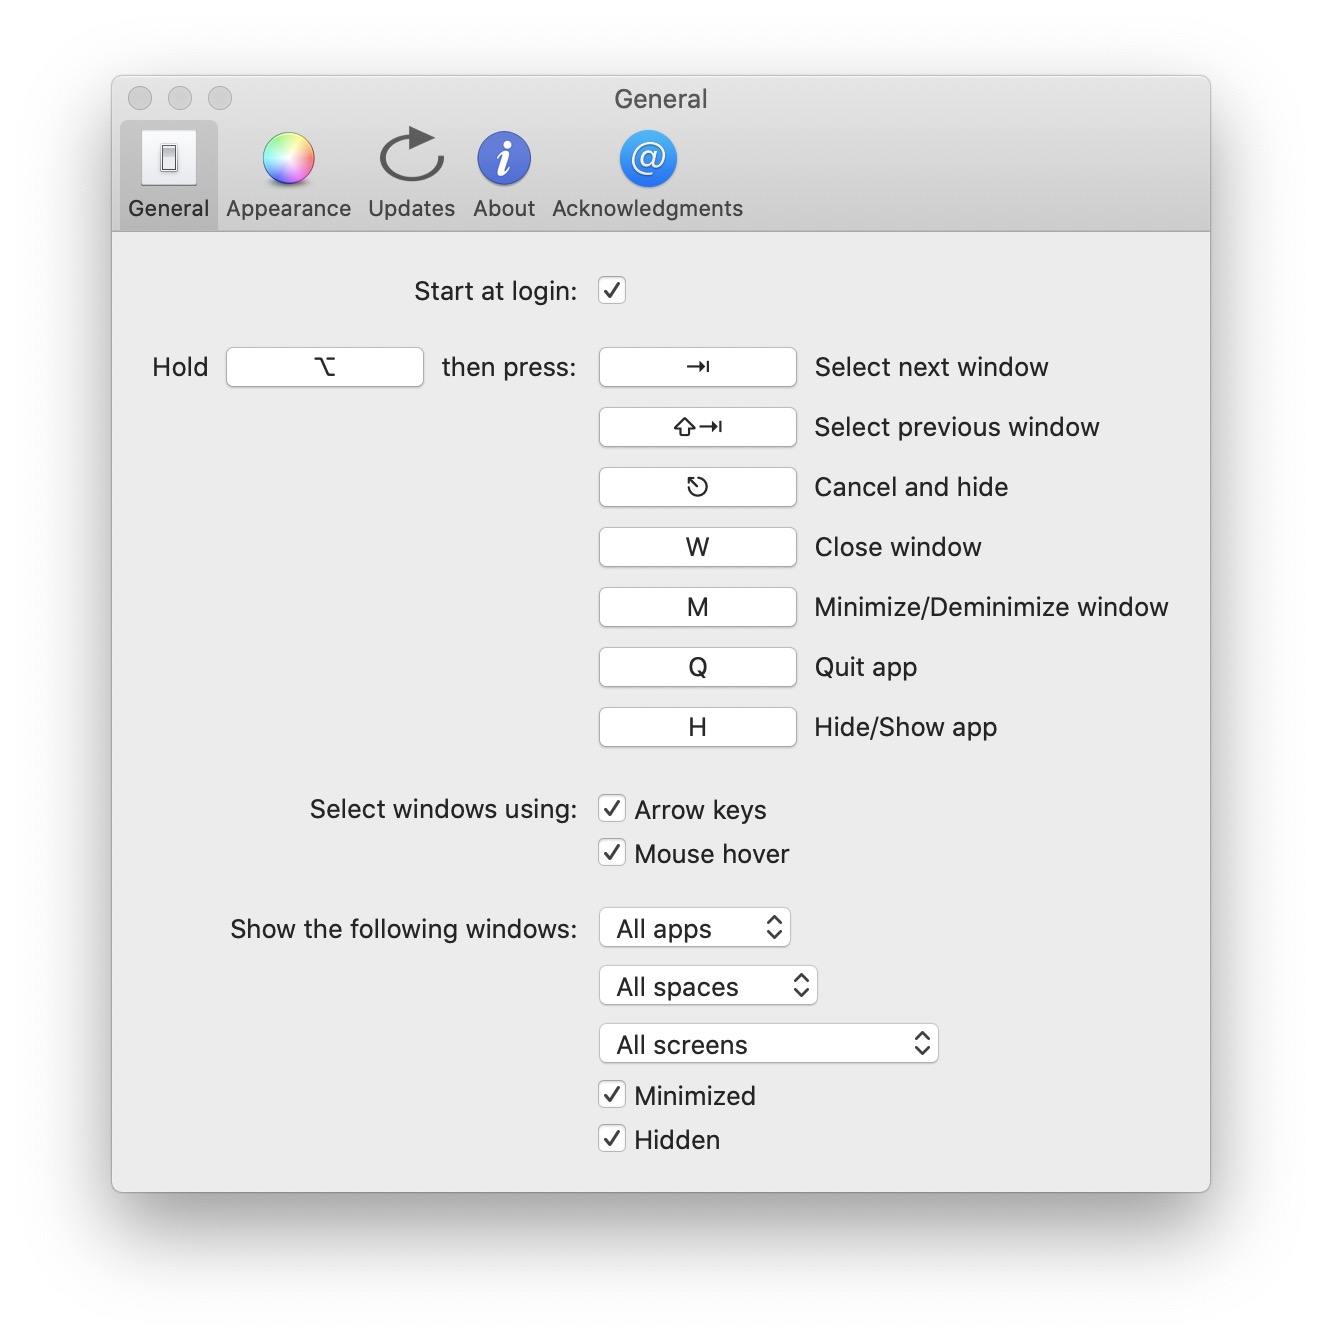
Task: Open the All spaces dropdown
Action: [x=708, y=986]
